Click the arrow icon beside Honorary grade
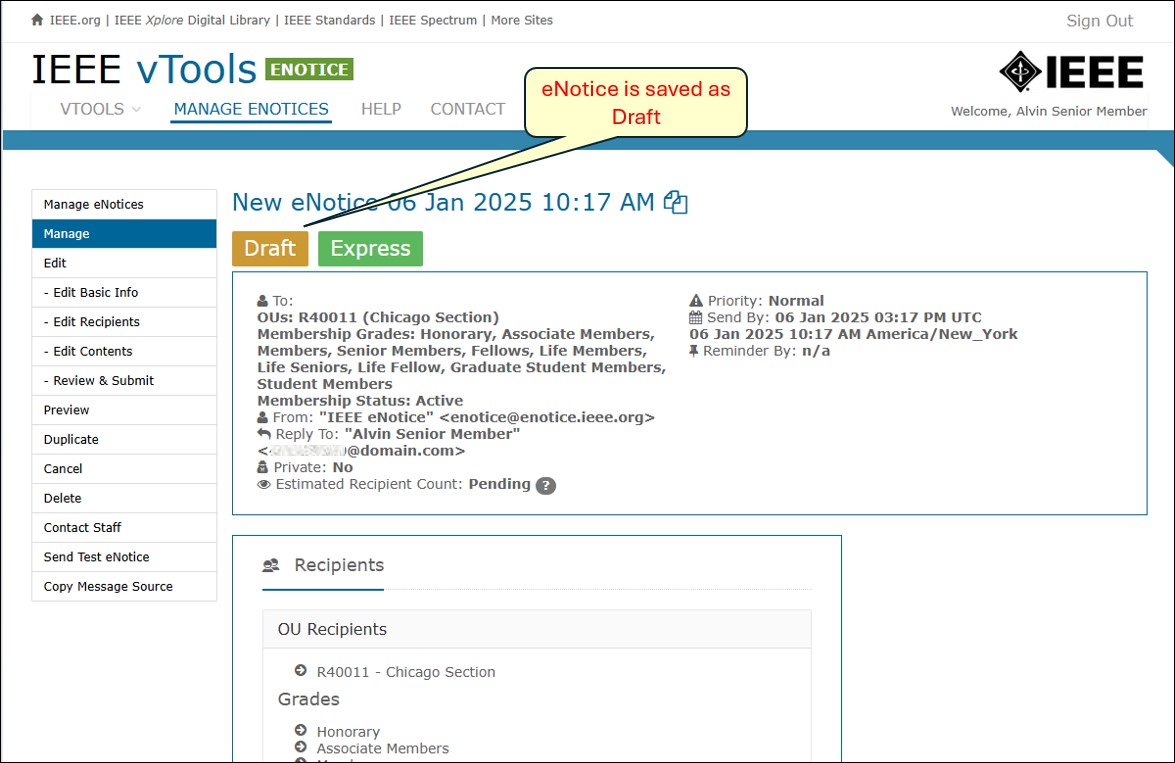This screenshot has width=1175, height=763. pyautogui.click(x=300, y=730)
